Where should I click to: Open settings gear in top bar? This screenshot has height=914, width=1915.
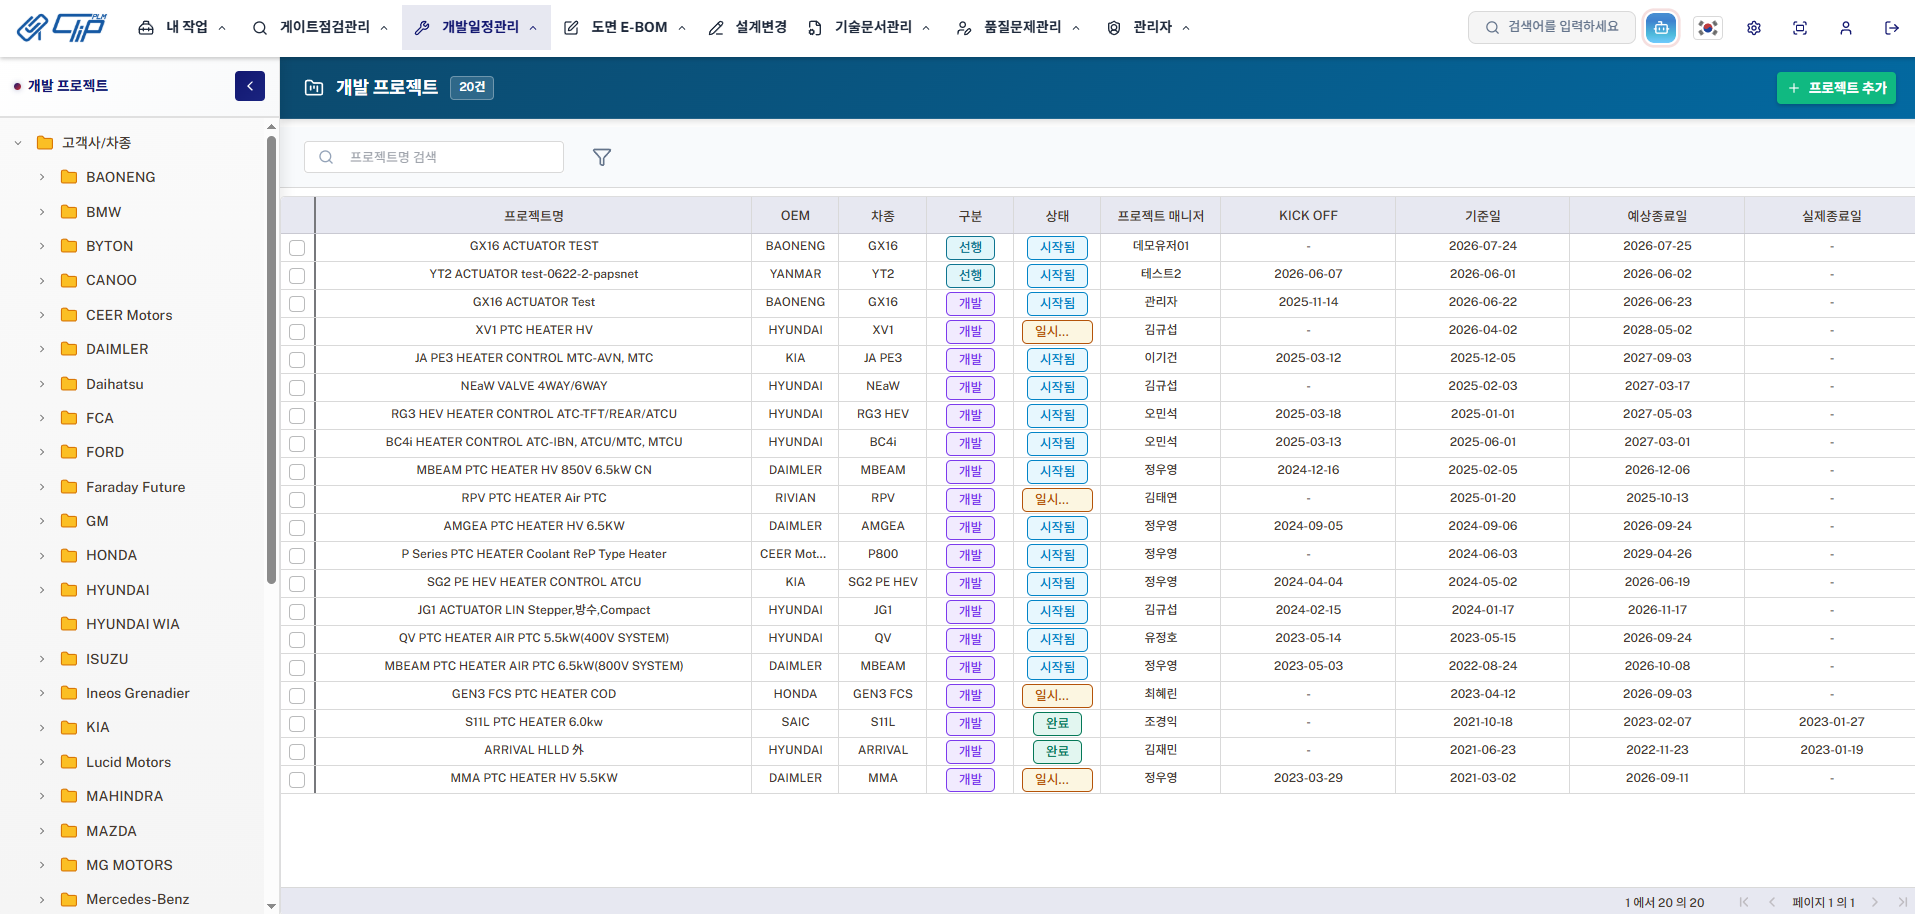pyautogui.click(x=1754, y=28)
